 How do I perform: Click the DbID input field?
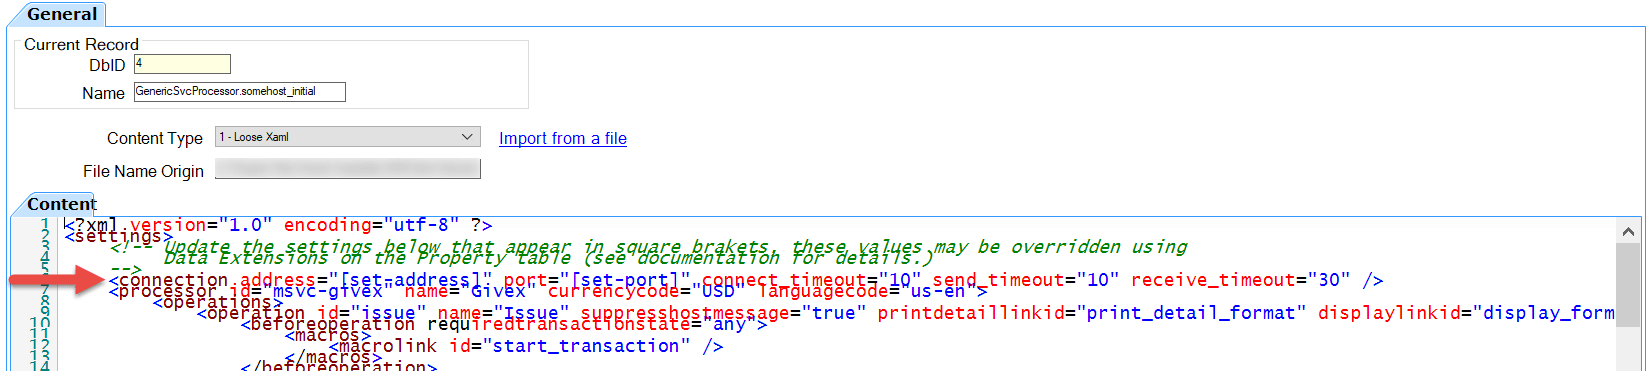[x=182, y=64]
